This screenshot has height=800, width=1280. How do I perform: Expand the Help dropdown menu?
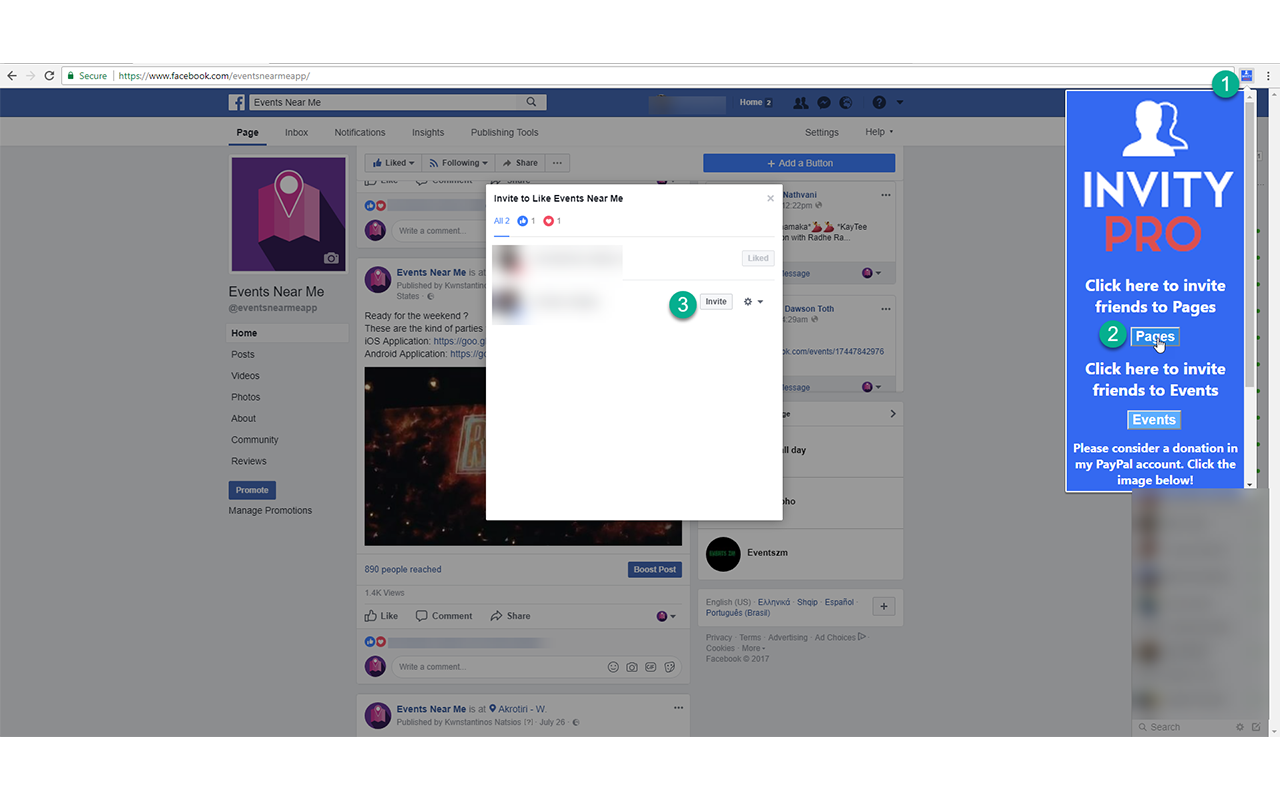coord(879,132)
